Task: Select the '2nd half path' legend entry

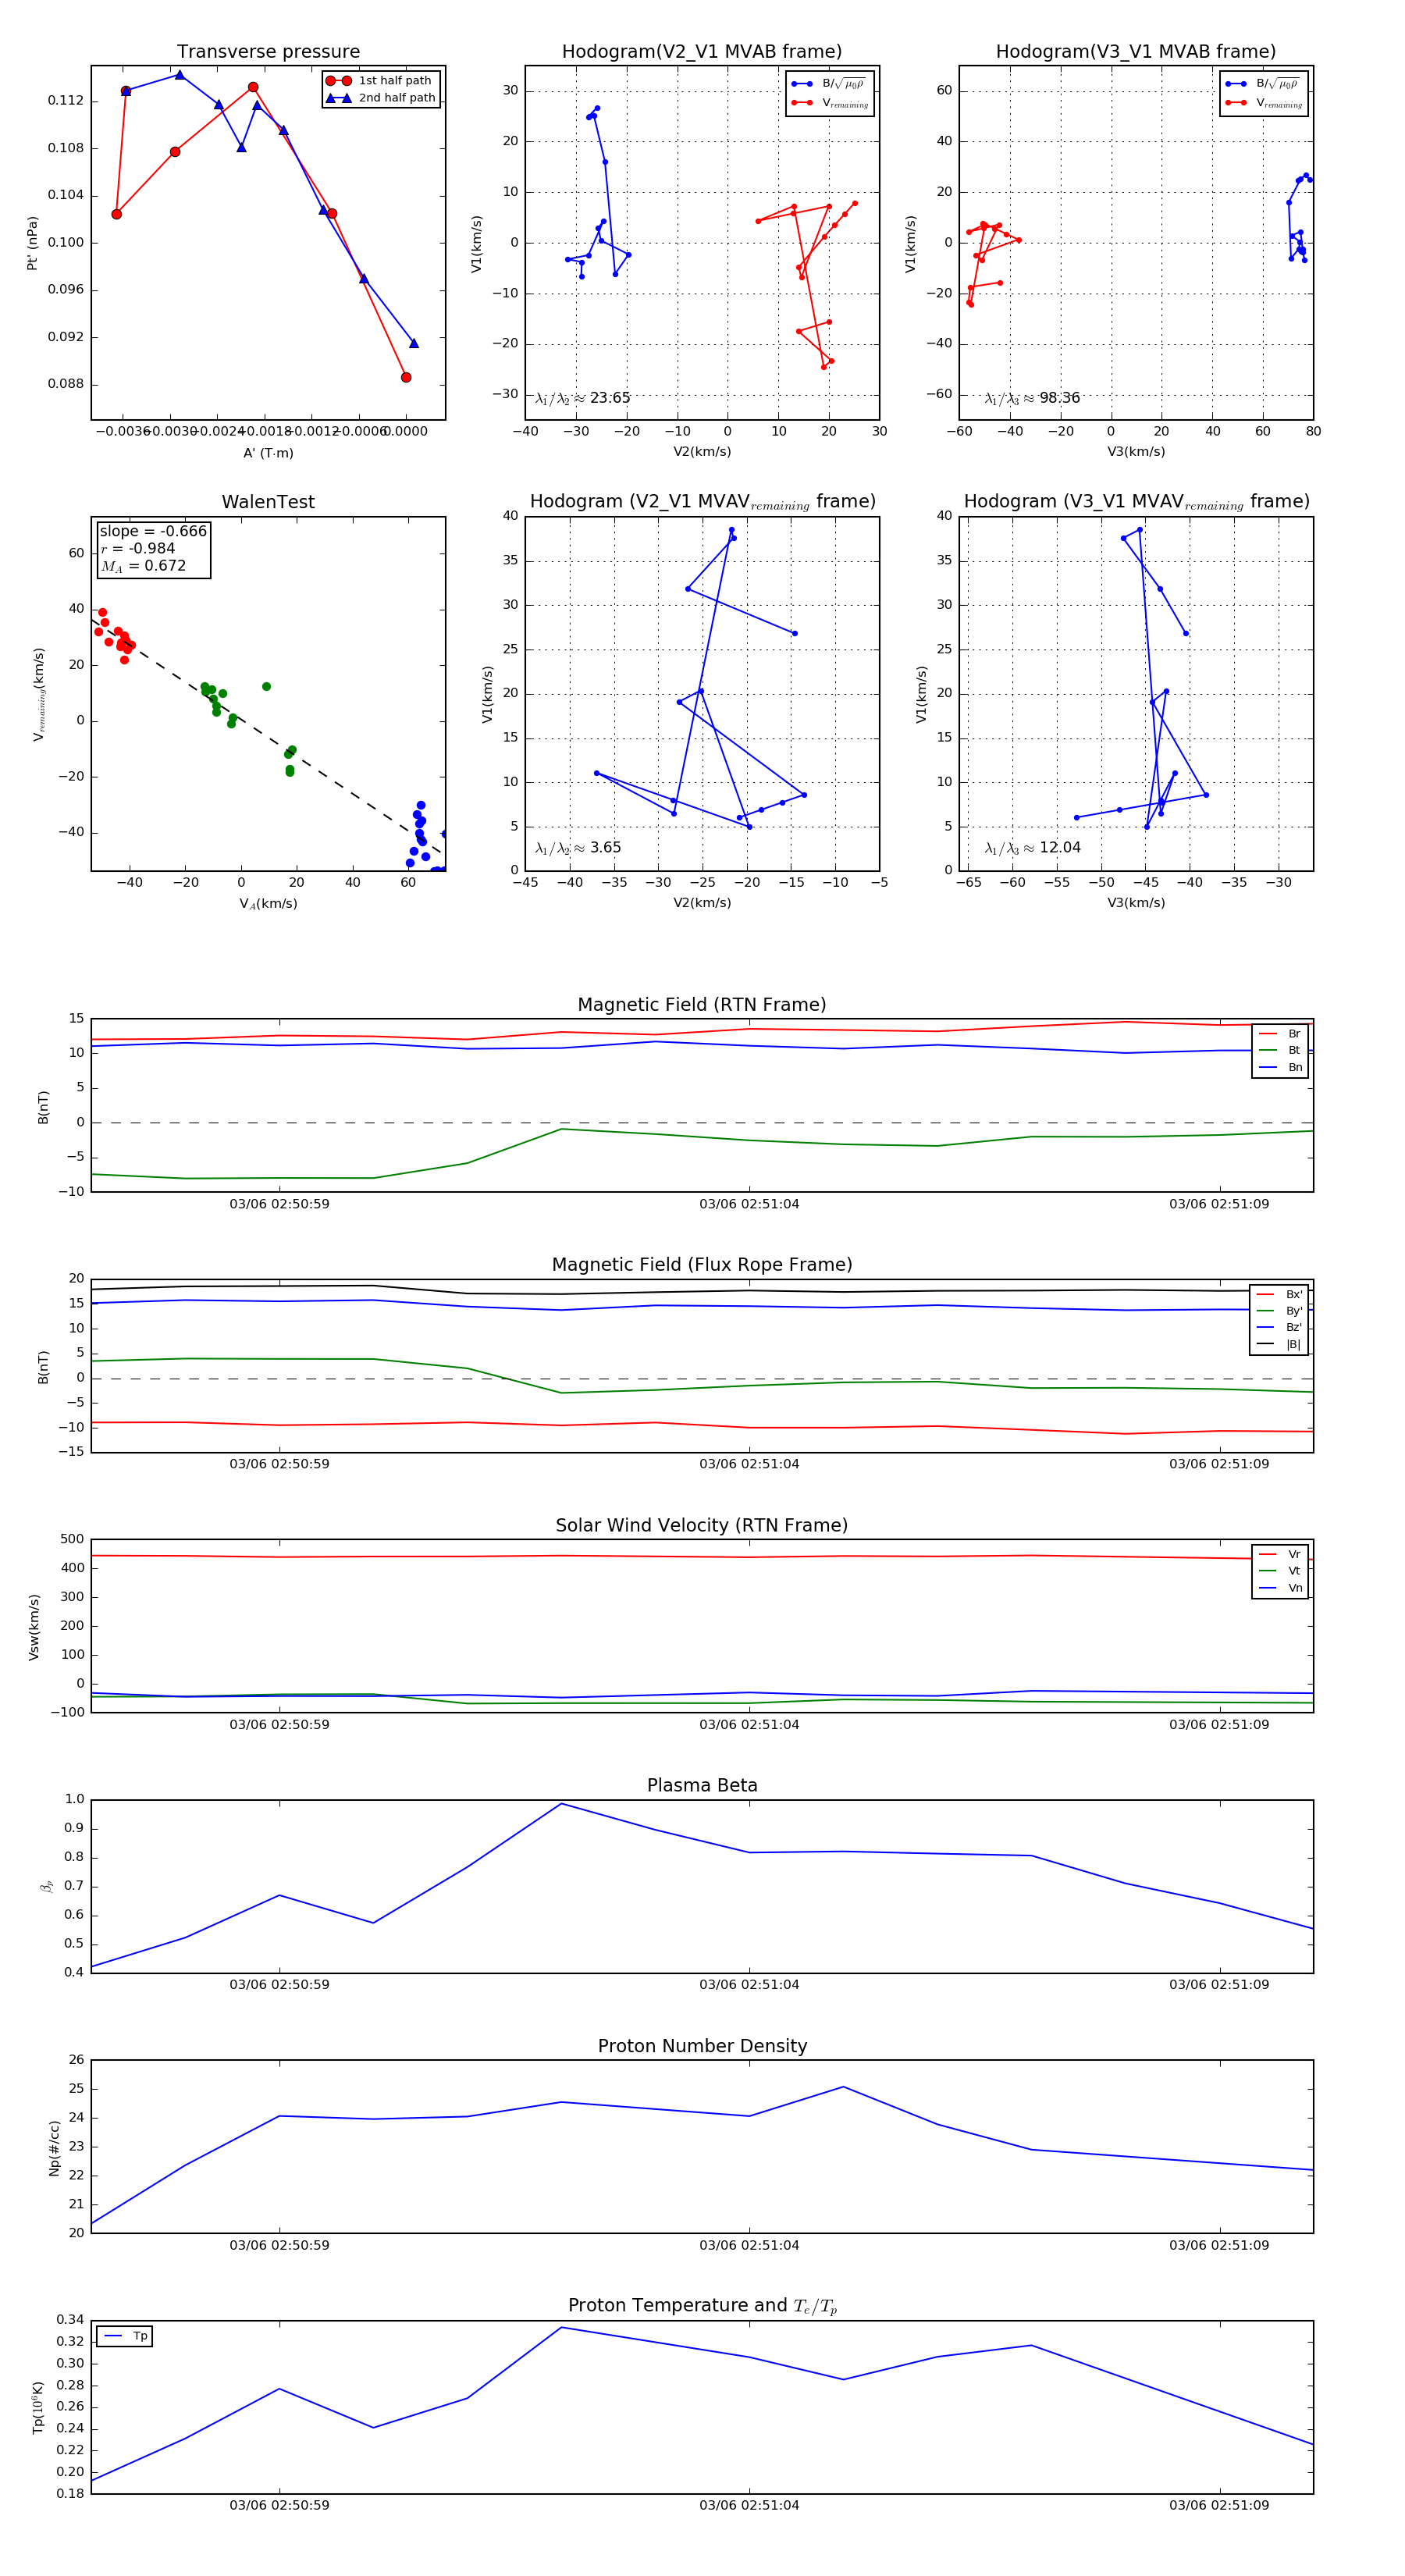Action: 382,98
